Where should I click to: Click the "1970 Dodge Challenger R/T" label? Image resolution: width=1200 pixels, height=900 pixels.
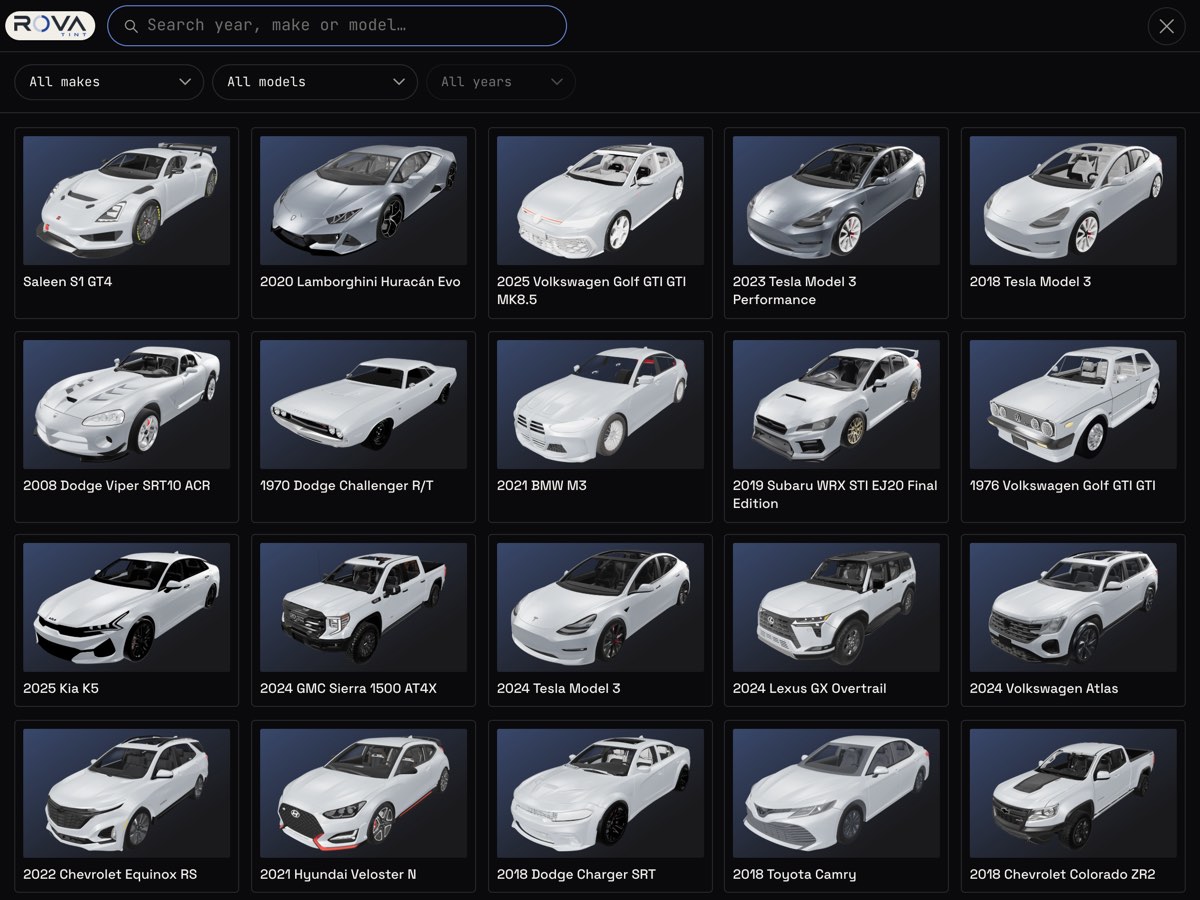tap(346, 486)
